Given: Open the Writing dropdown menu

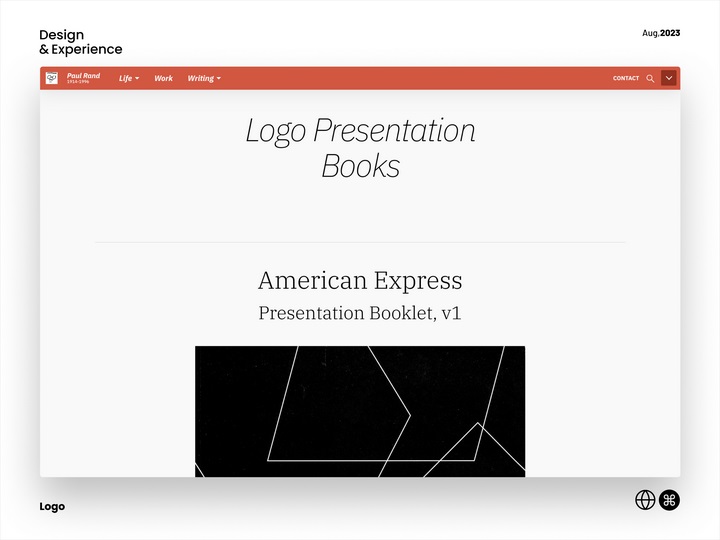Looking at the screenshot, I should point(203,78).
